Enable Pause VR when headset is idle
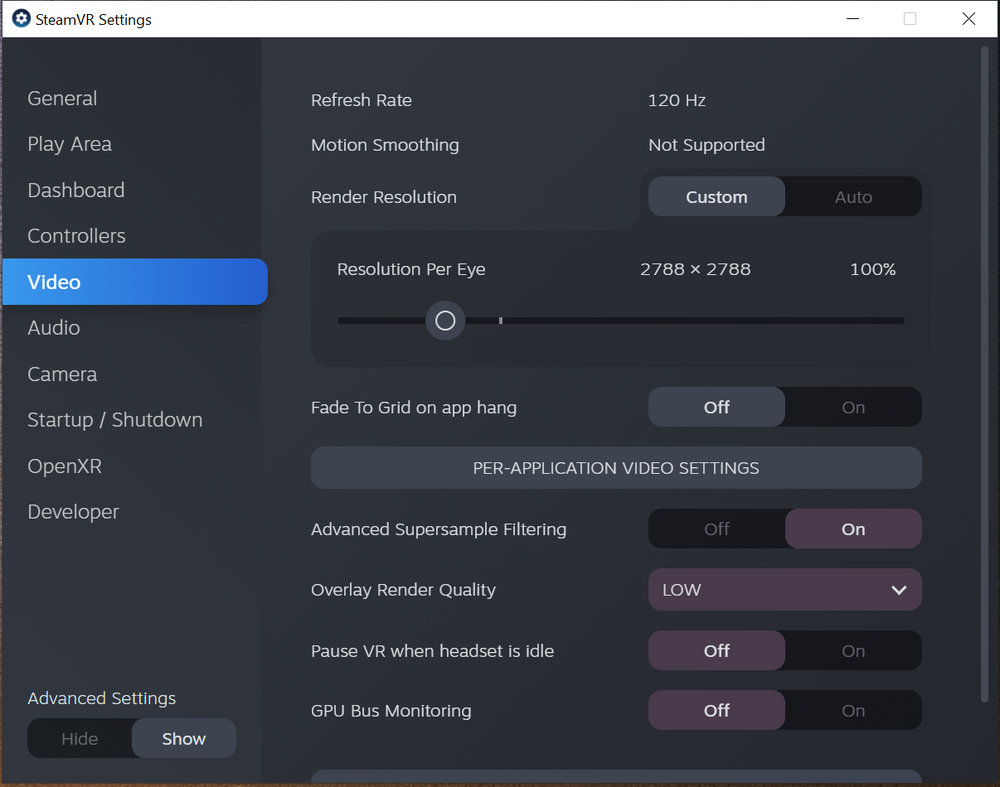Viewport: 1000px width, 787px height. pos(853,651)
